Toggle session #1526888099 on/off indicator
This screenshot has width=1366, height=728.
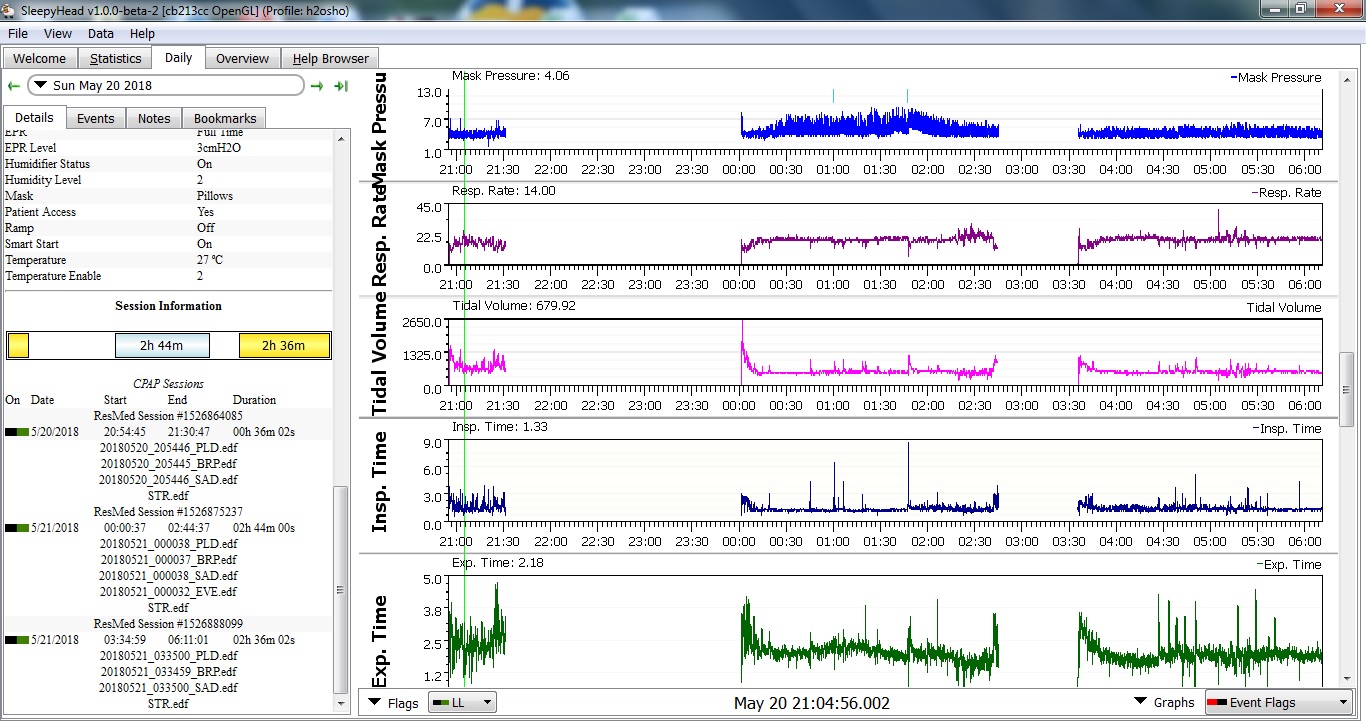[x=17, y=640]
